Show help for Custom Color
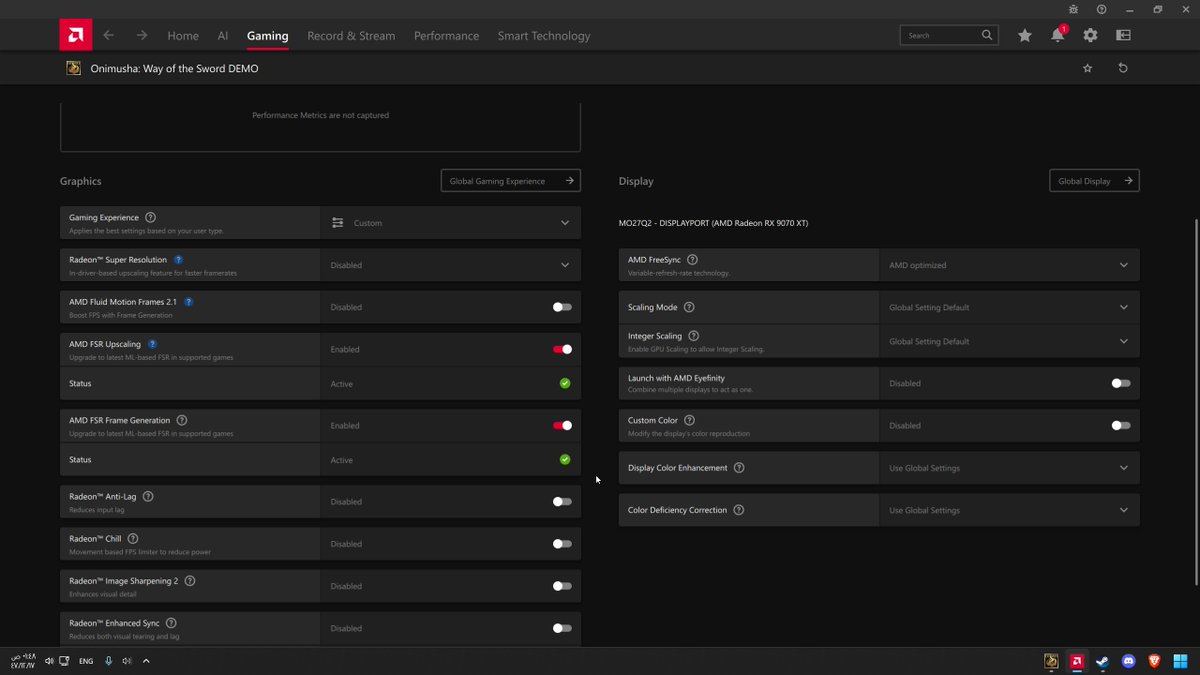The width and height of the screenshot is (1200, 675). click(x=689, y=420)
